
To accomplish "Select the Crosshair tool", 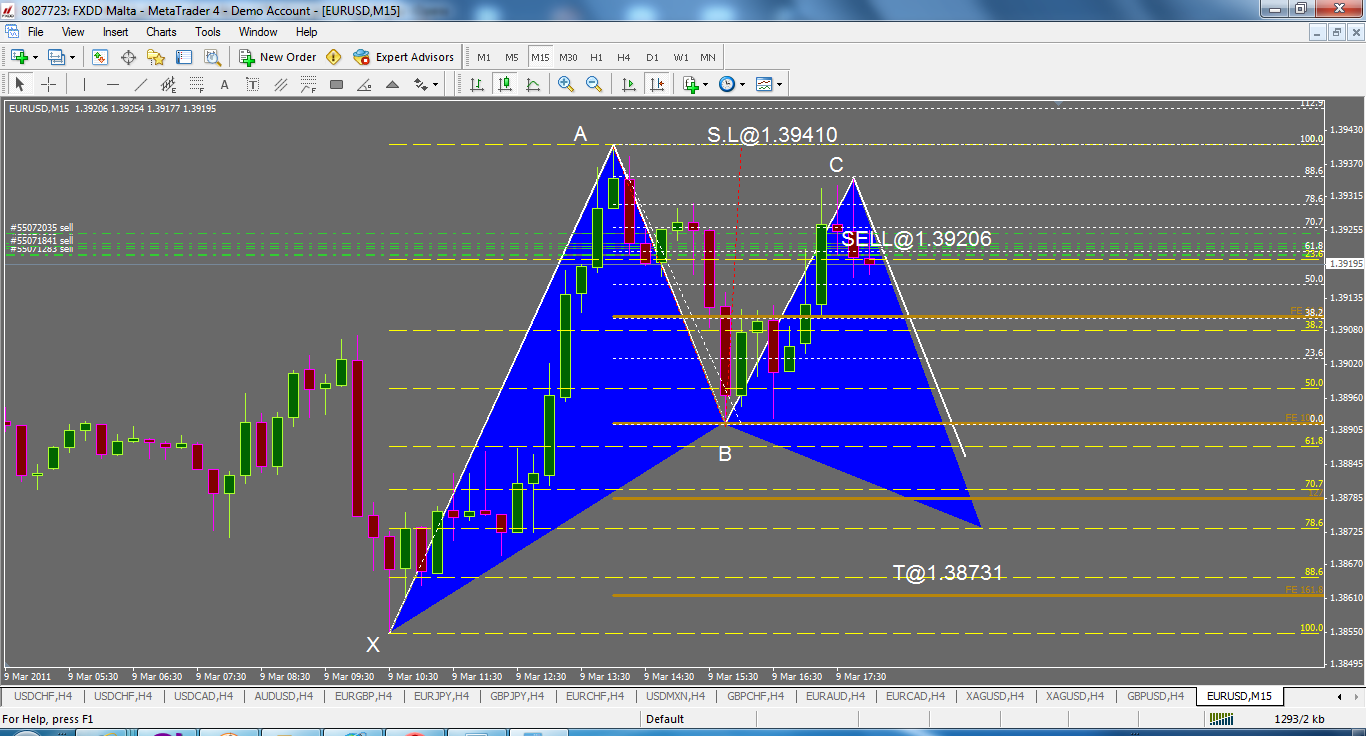I will coord(48,84).
